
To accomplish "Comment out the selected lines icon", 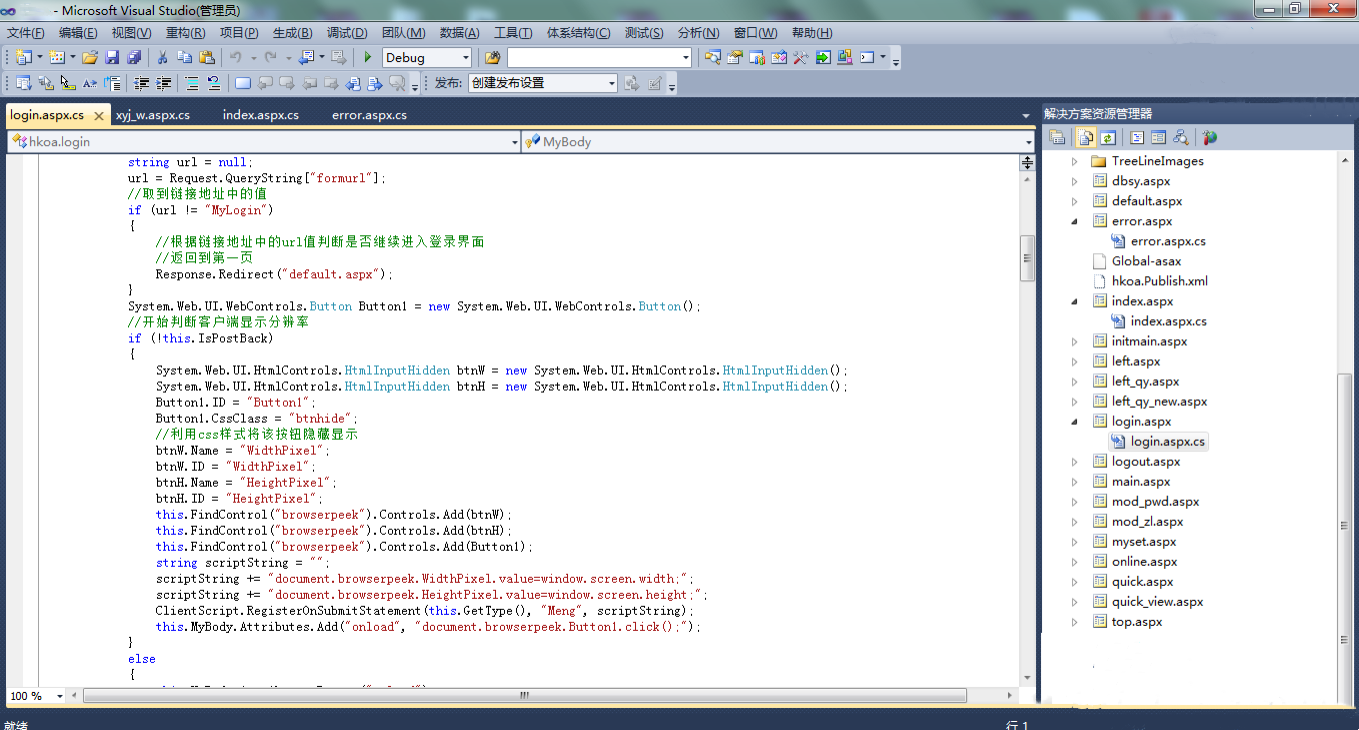I will [x=191, y=83].
